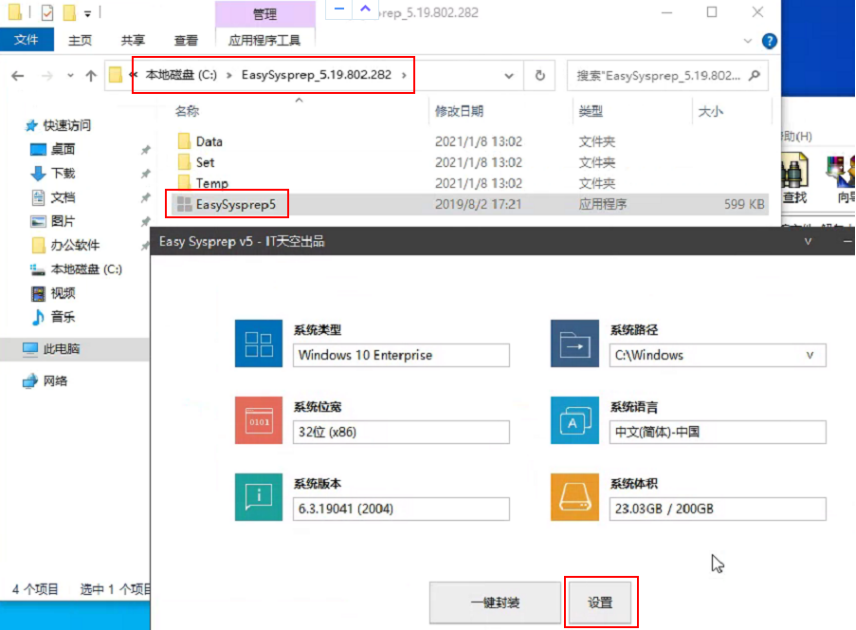The height and width of the screenshot is (630, 856).
Task: Click the 系统路径 folder arrow icon
Action: [575, 343]
